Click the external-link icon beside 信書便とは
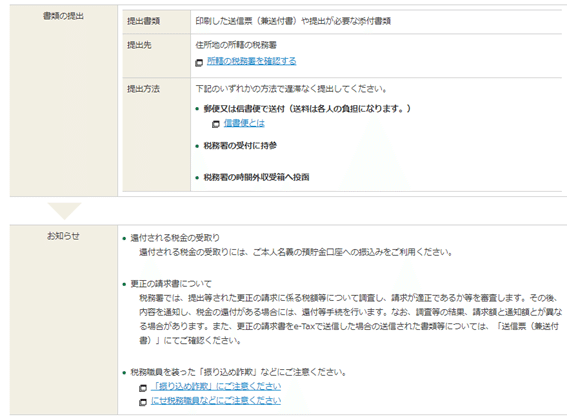 pyautogui.click(x=216, y=124)
